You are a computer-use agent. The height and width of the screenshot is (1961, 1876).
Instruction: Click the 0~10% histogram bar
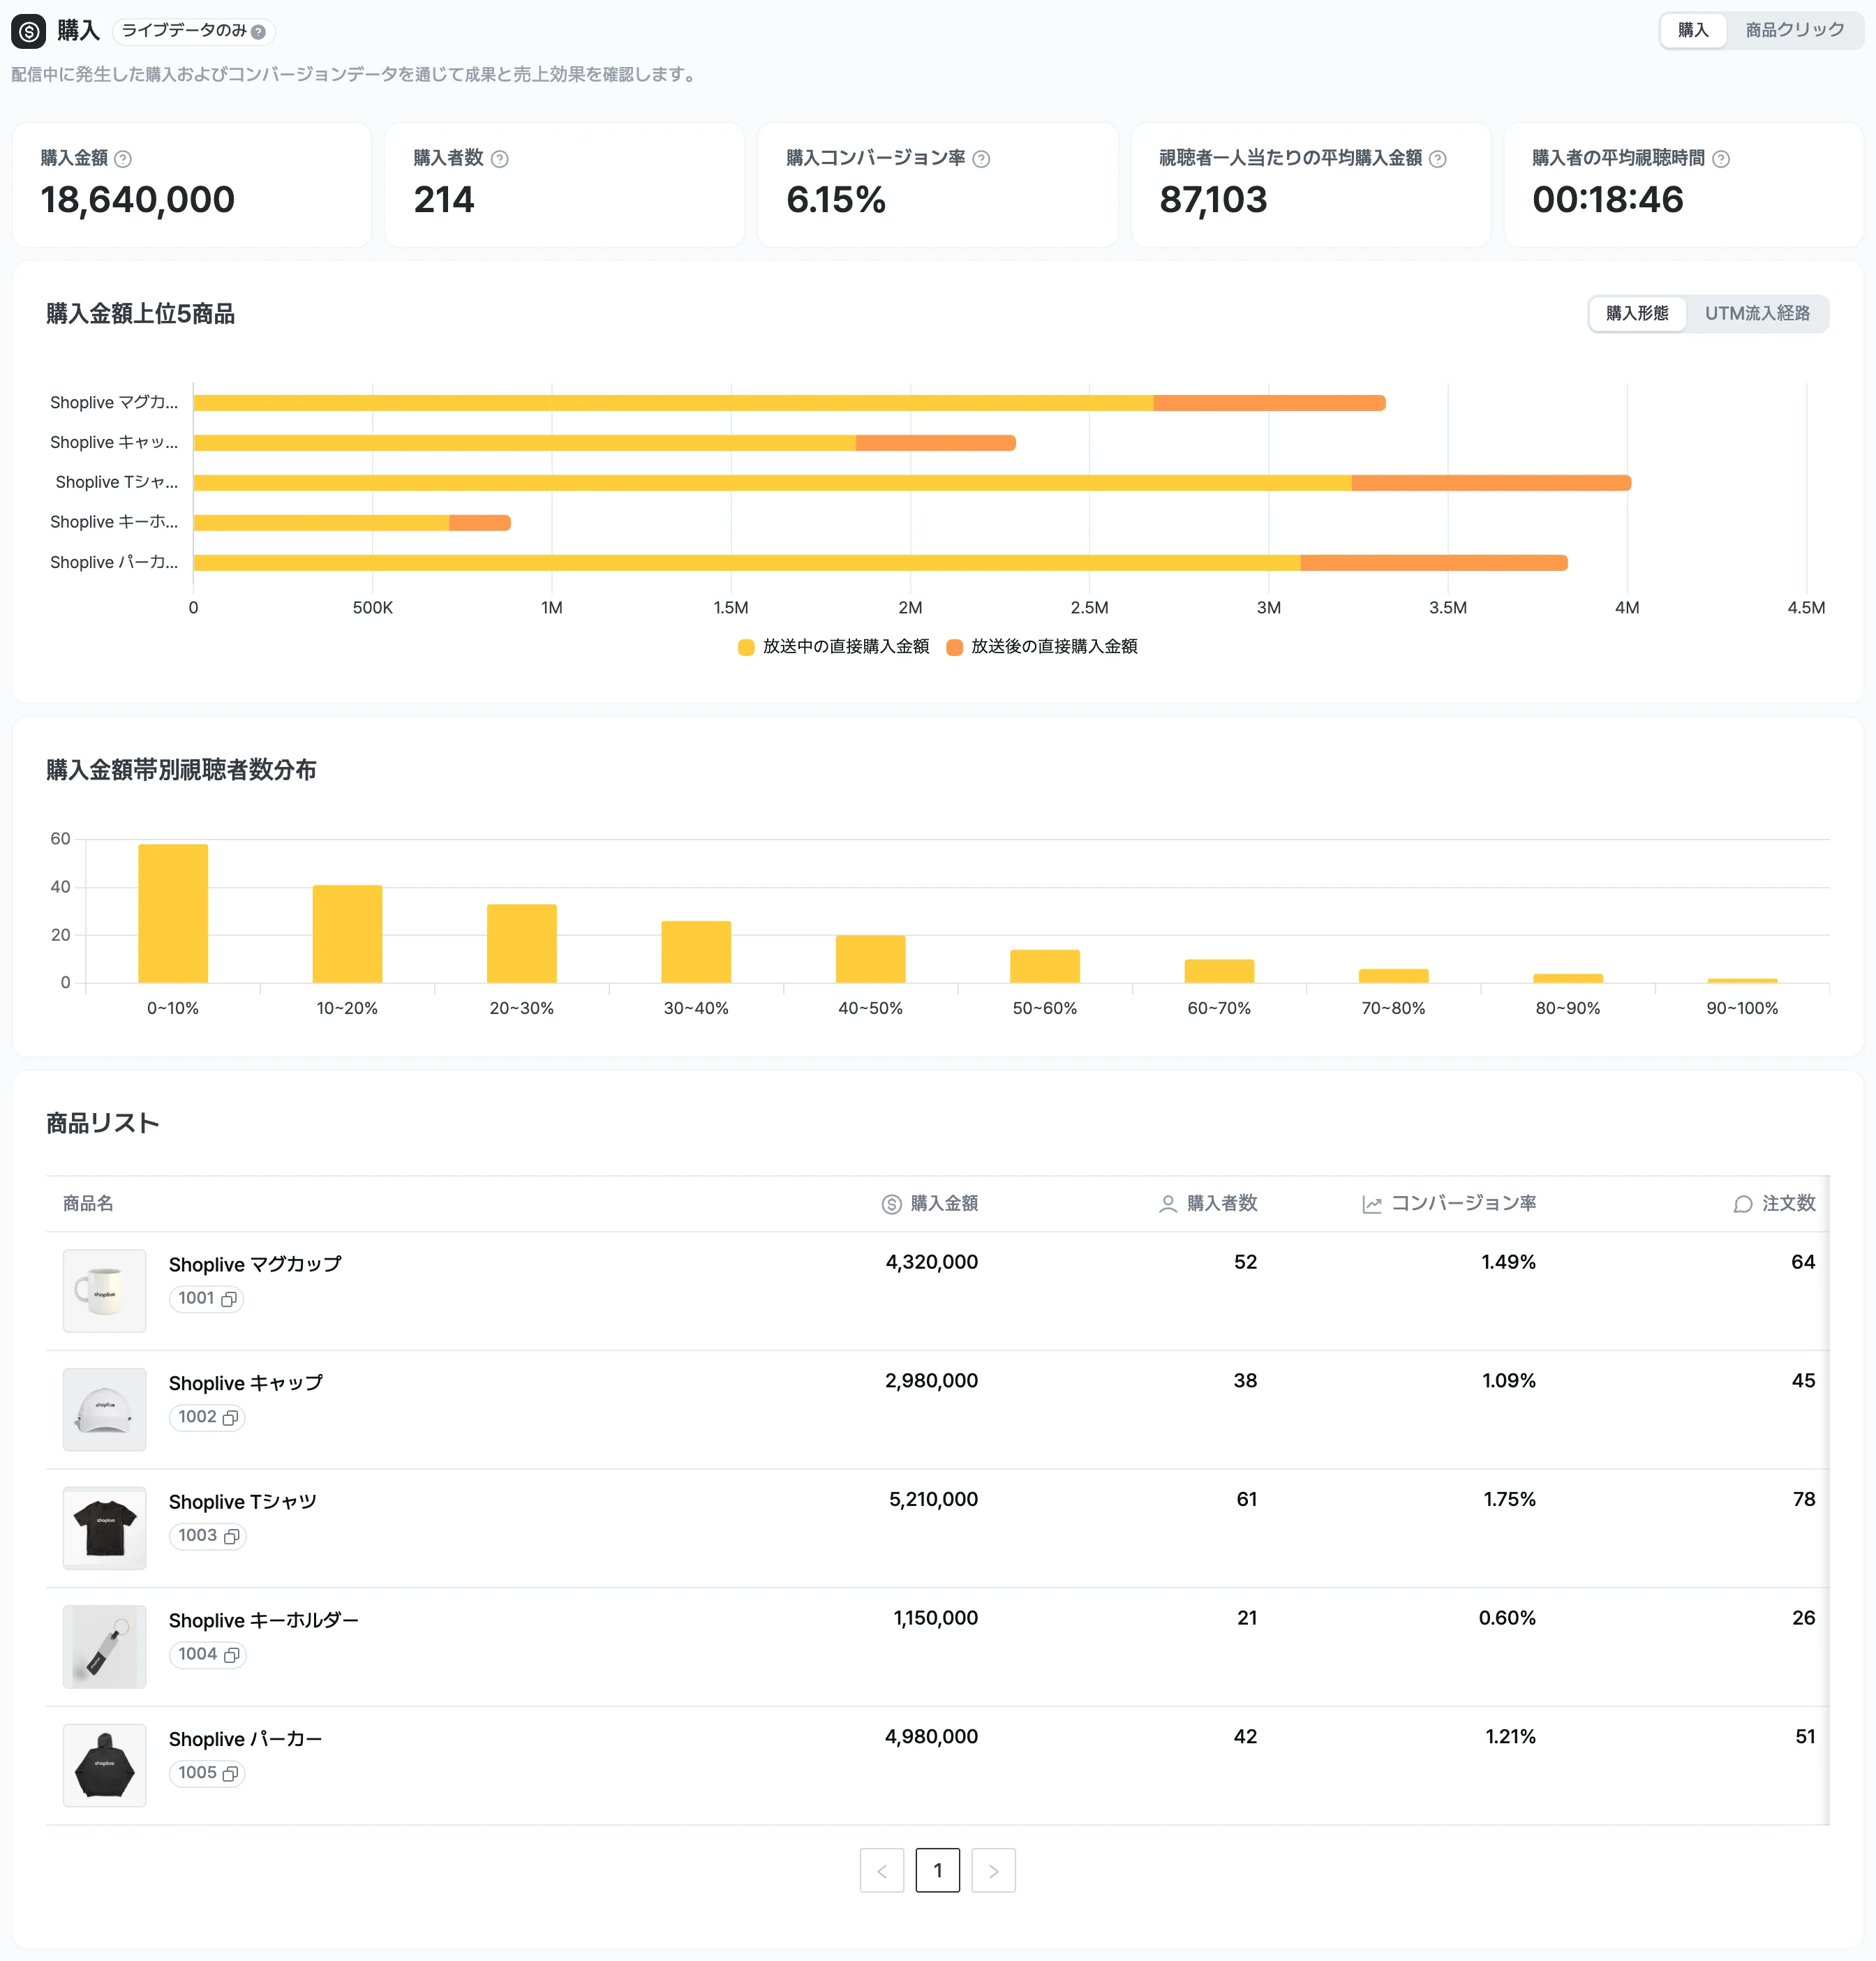coord(173,913)
